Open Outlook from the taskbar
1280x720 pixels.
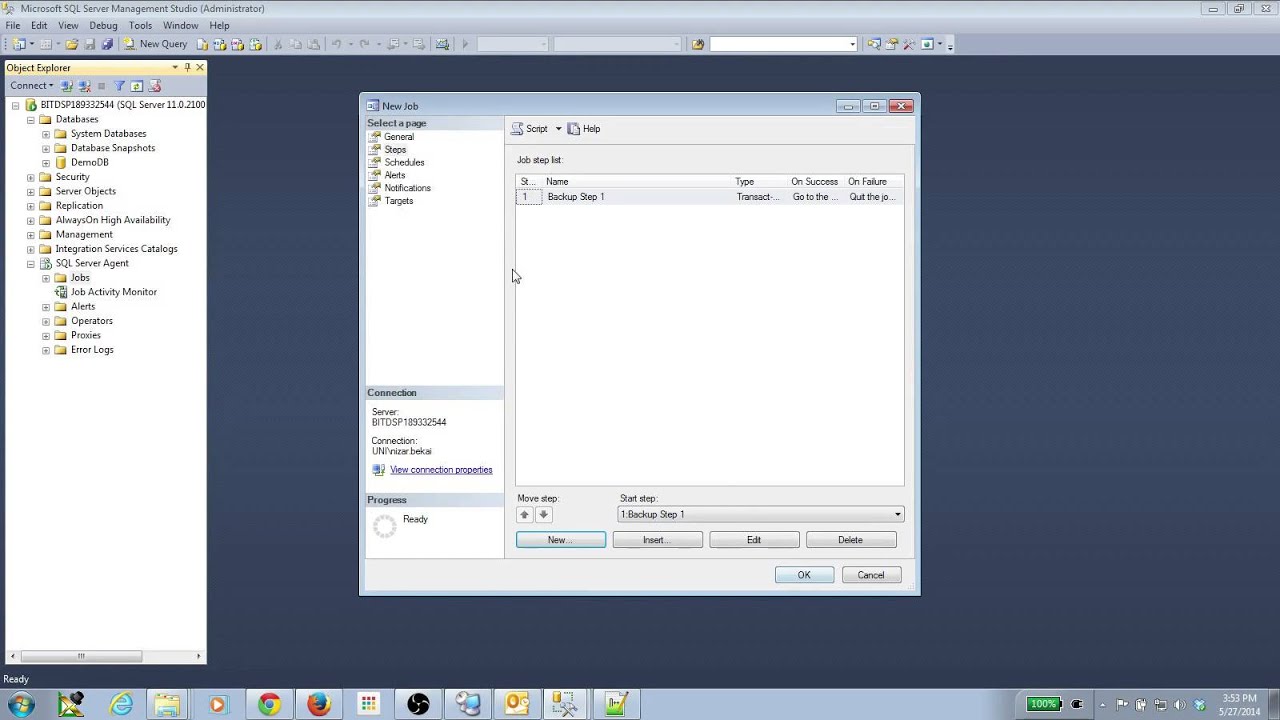[x=517, y=704]
